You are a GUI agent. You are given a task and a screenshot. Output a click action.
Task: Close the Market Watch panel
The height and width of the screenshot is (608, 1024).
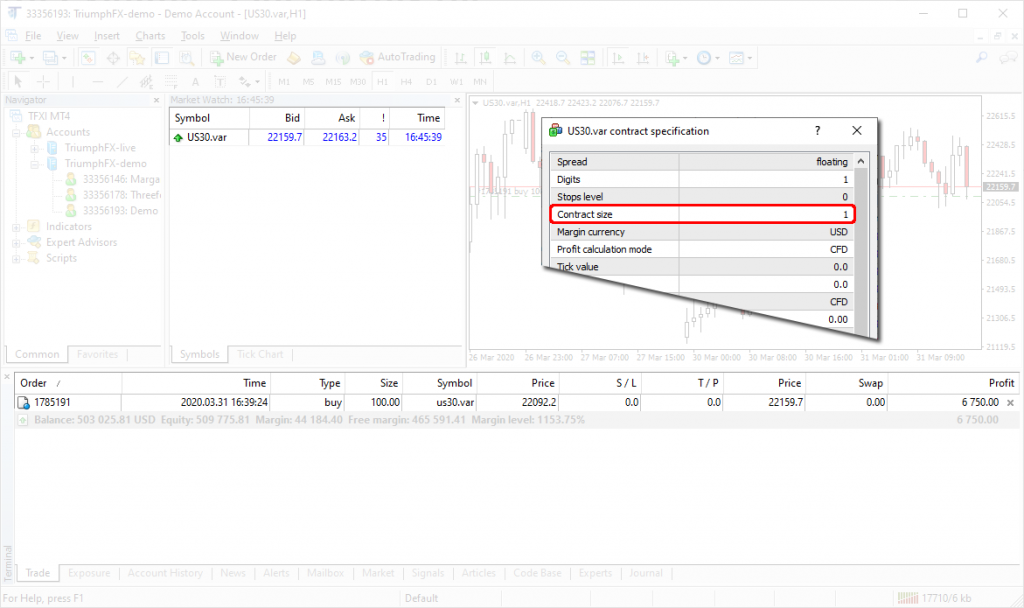457,100
